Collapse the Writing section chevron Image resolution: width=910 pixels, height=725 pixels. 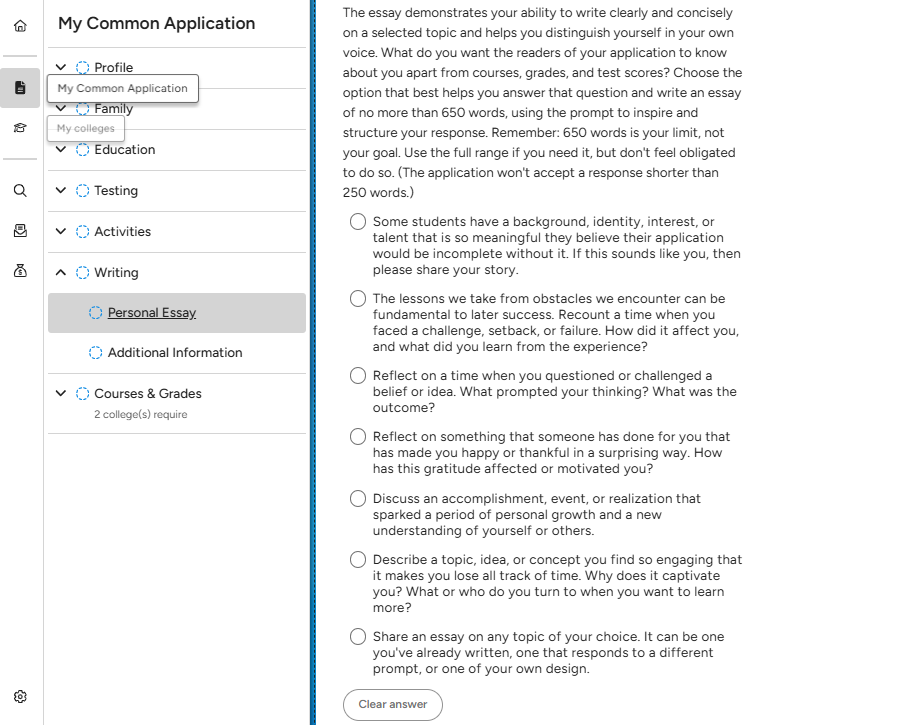coord(61,272)
